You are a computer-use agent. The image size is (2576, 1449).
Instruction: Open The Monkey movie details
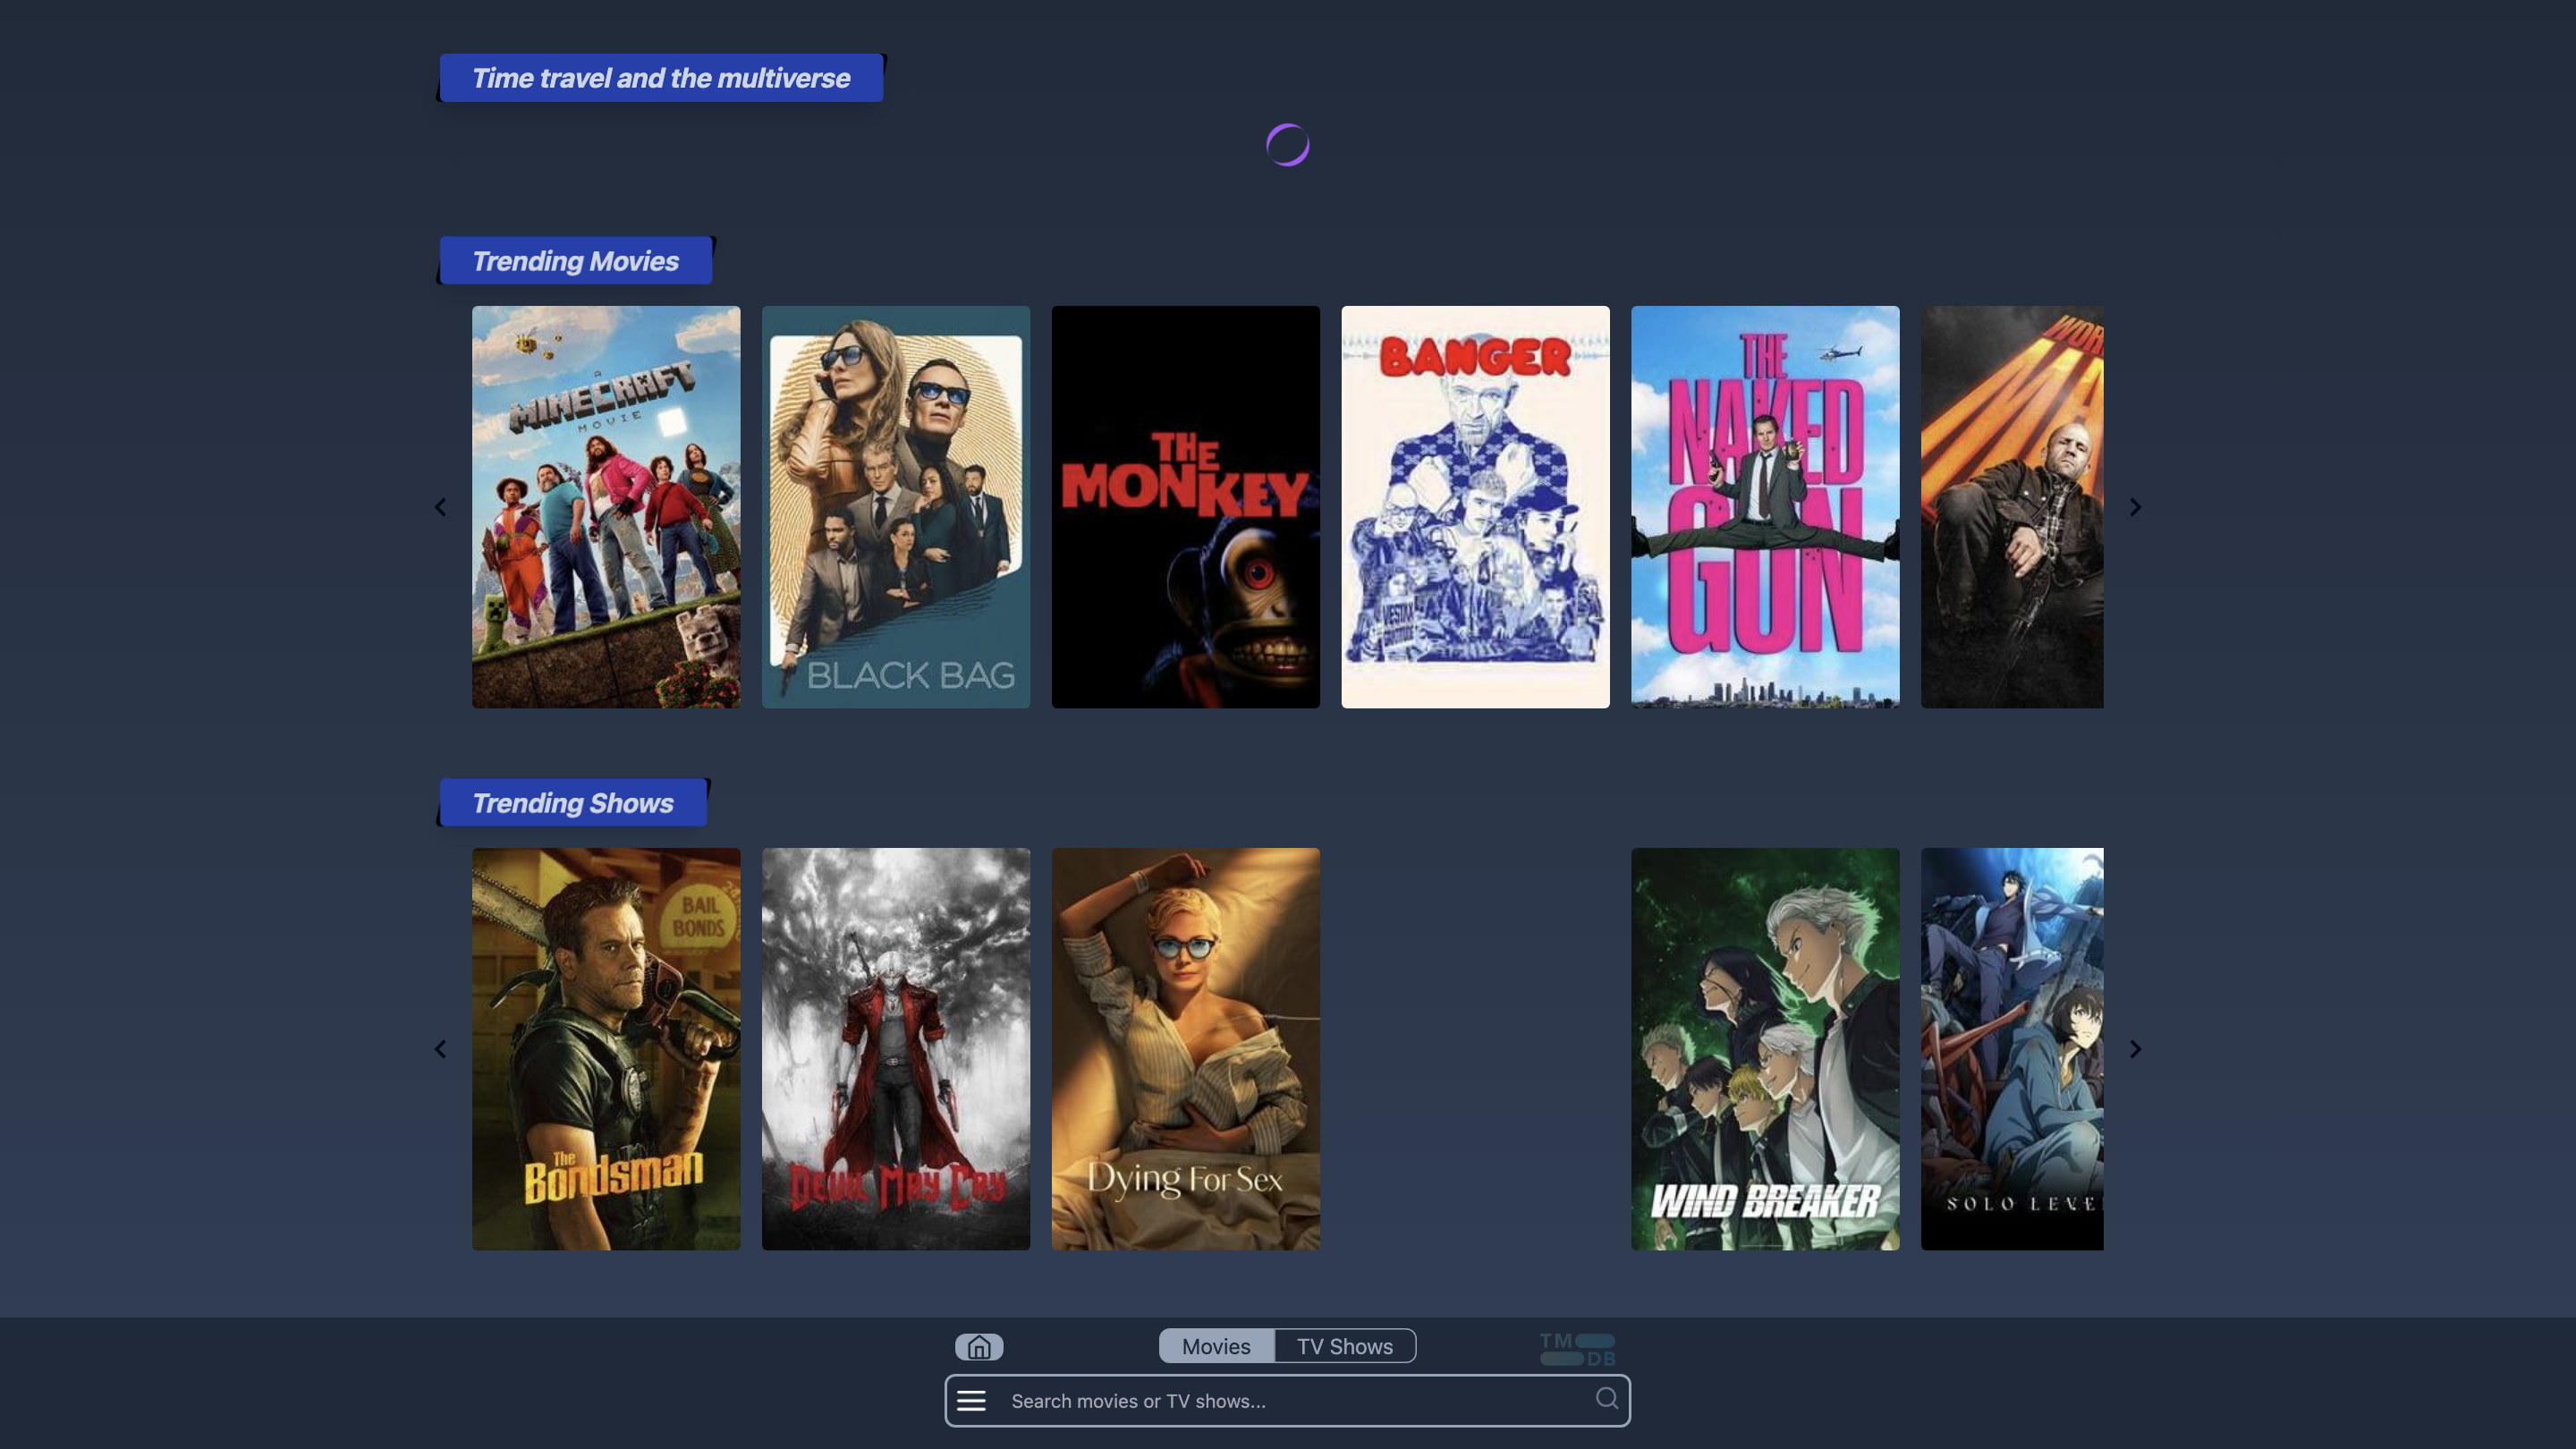tap(1185, 507)
